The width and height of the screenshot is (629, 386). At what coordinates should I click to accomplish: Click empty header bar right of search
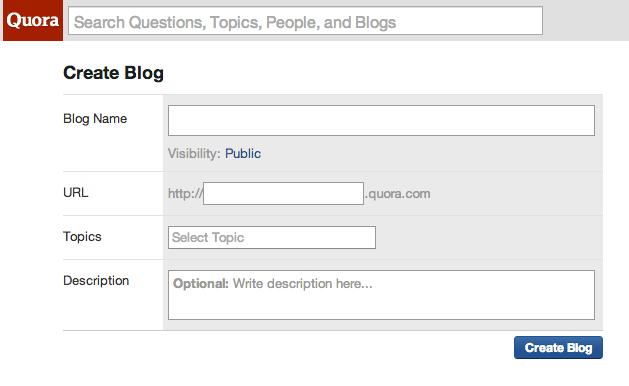pyautogui.click(x=586, y=20)
